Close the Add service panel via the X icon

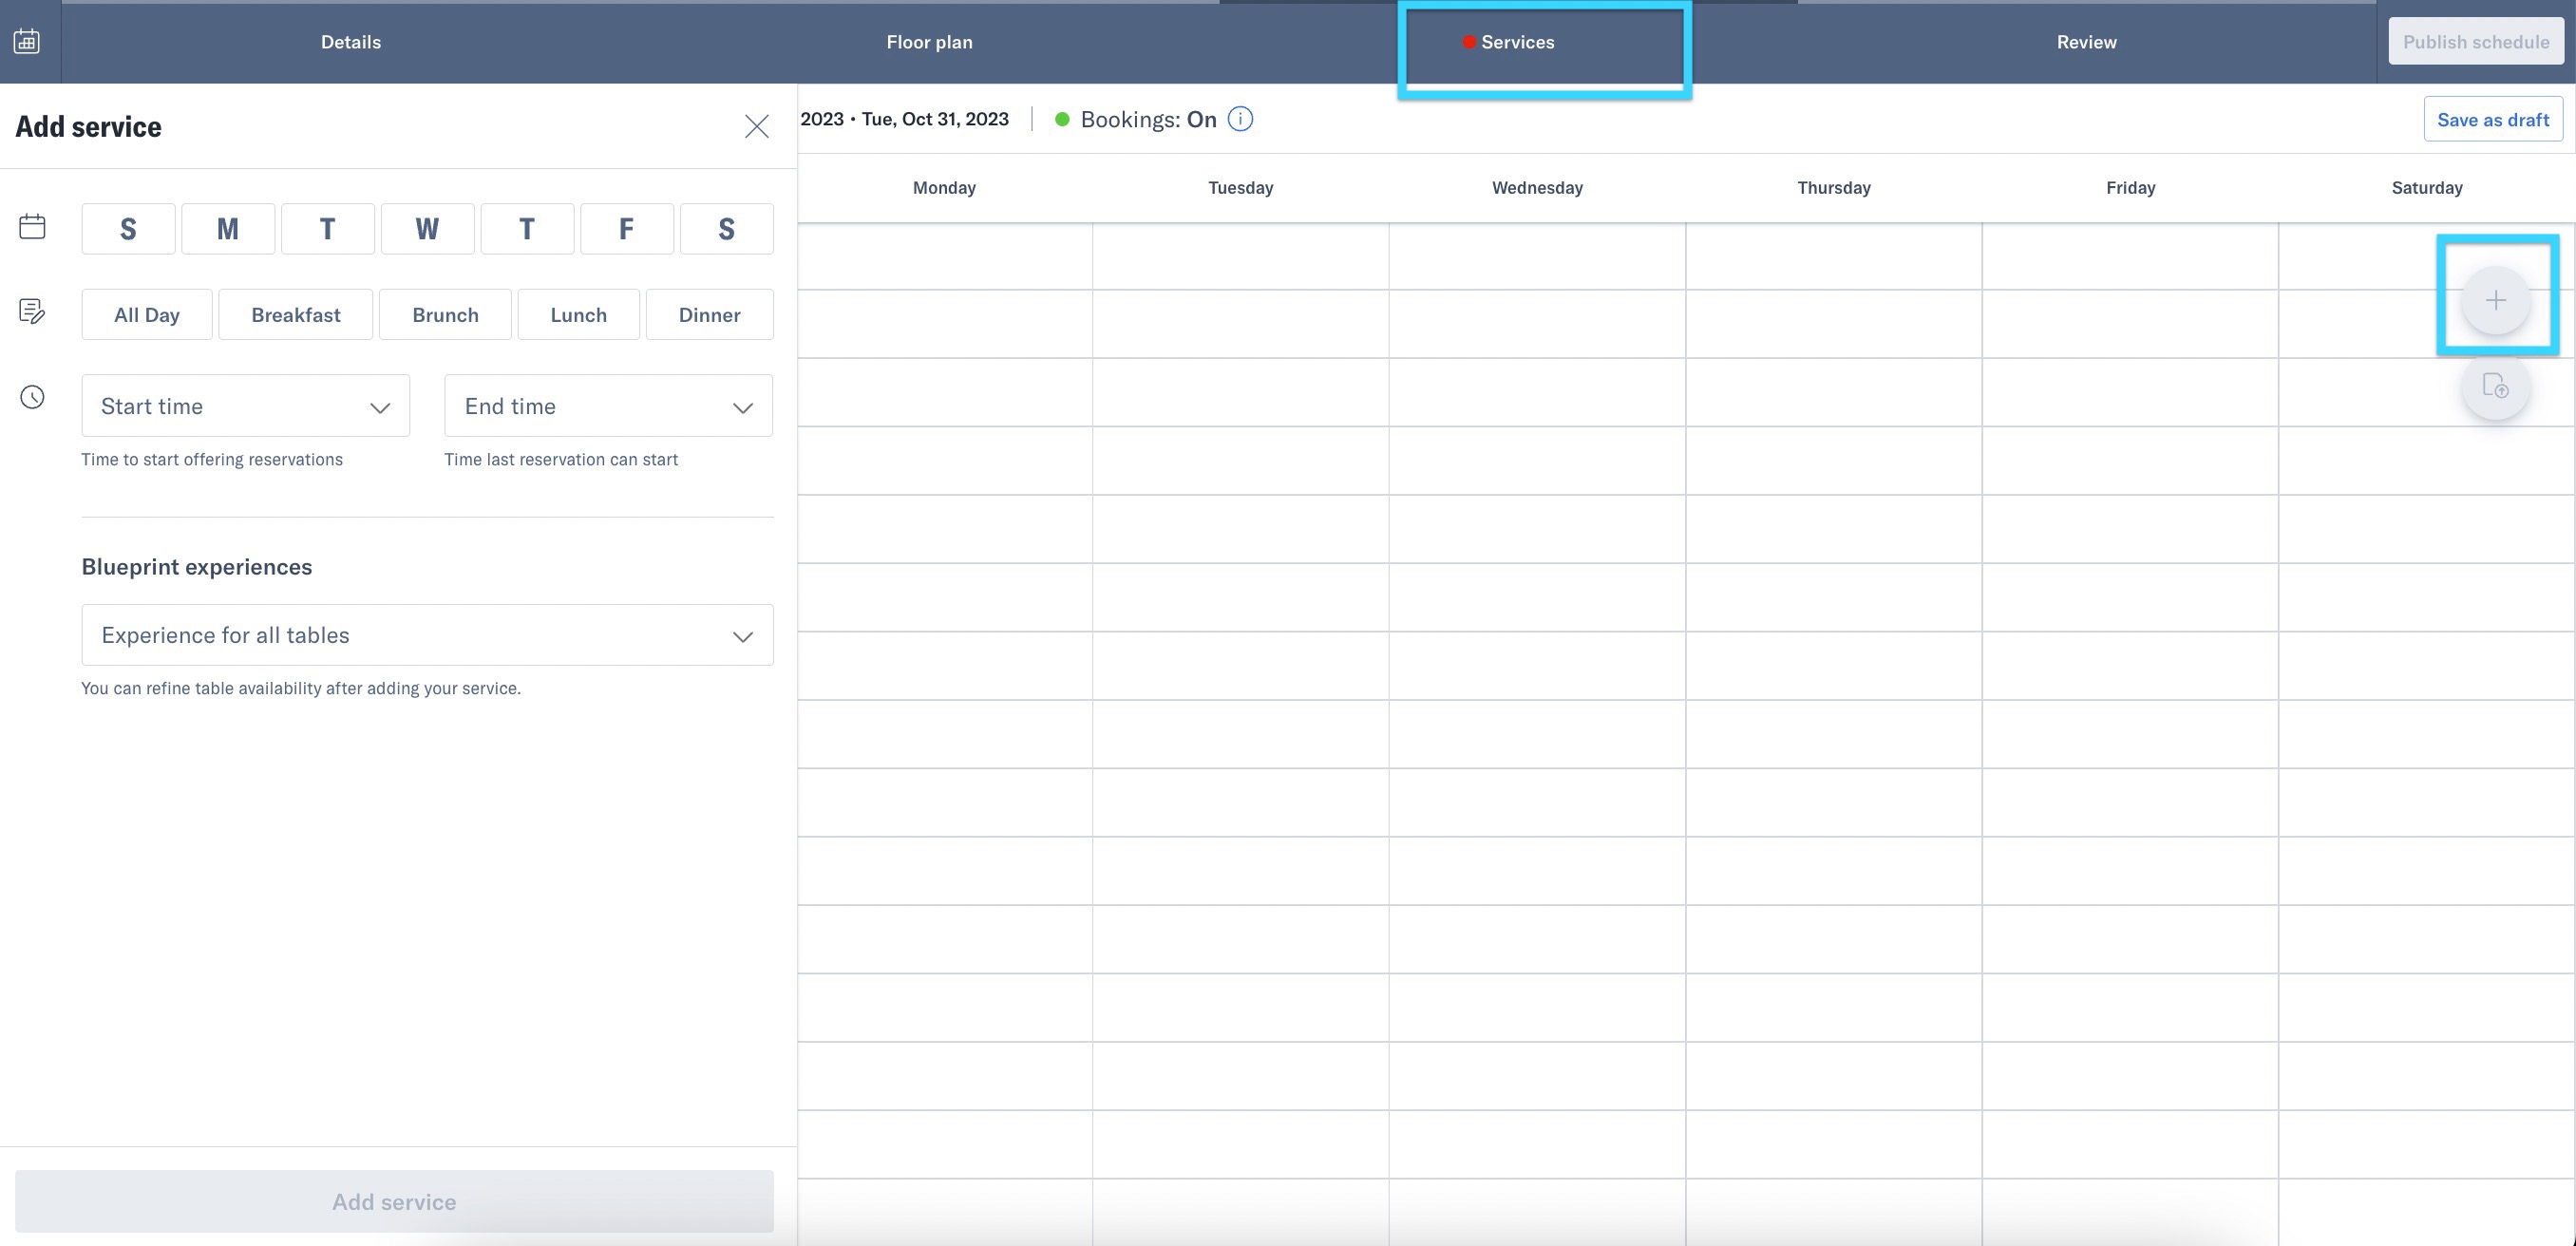pos(757,126)
